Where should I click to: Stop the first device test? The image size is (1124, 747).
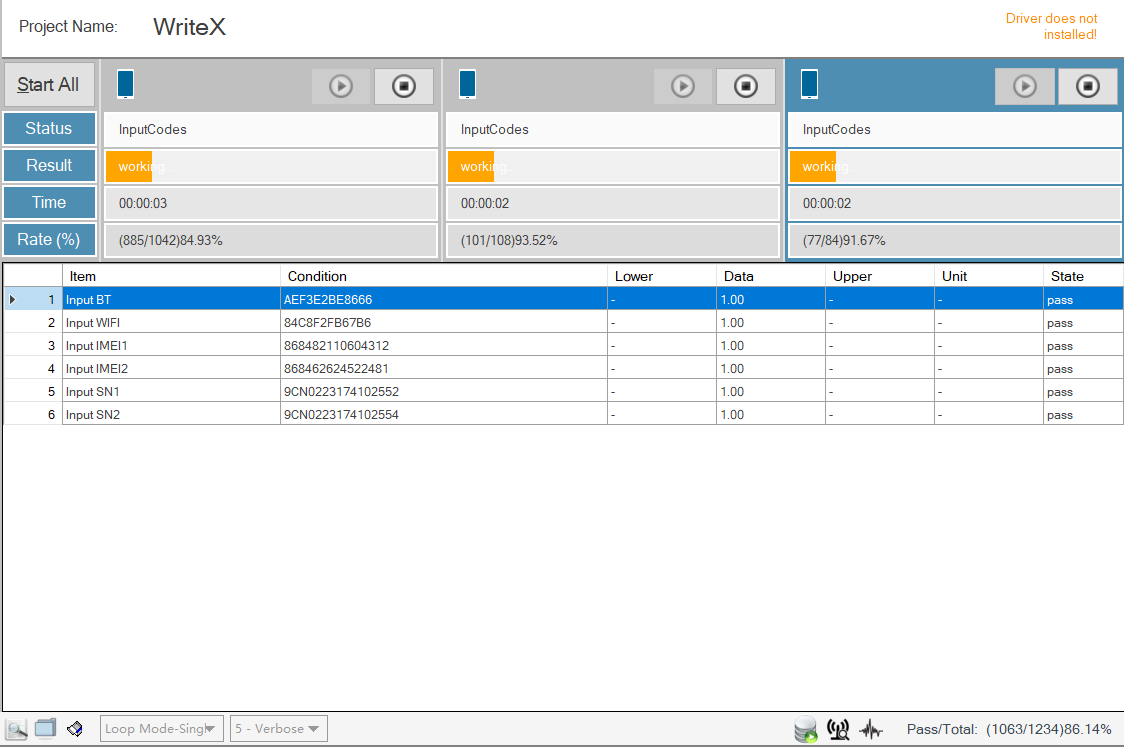coord(404,86)
